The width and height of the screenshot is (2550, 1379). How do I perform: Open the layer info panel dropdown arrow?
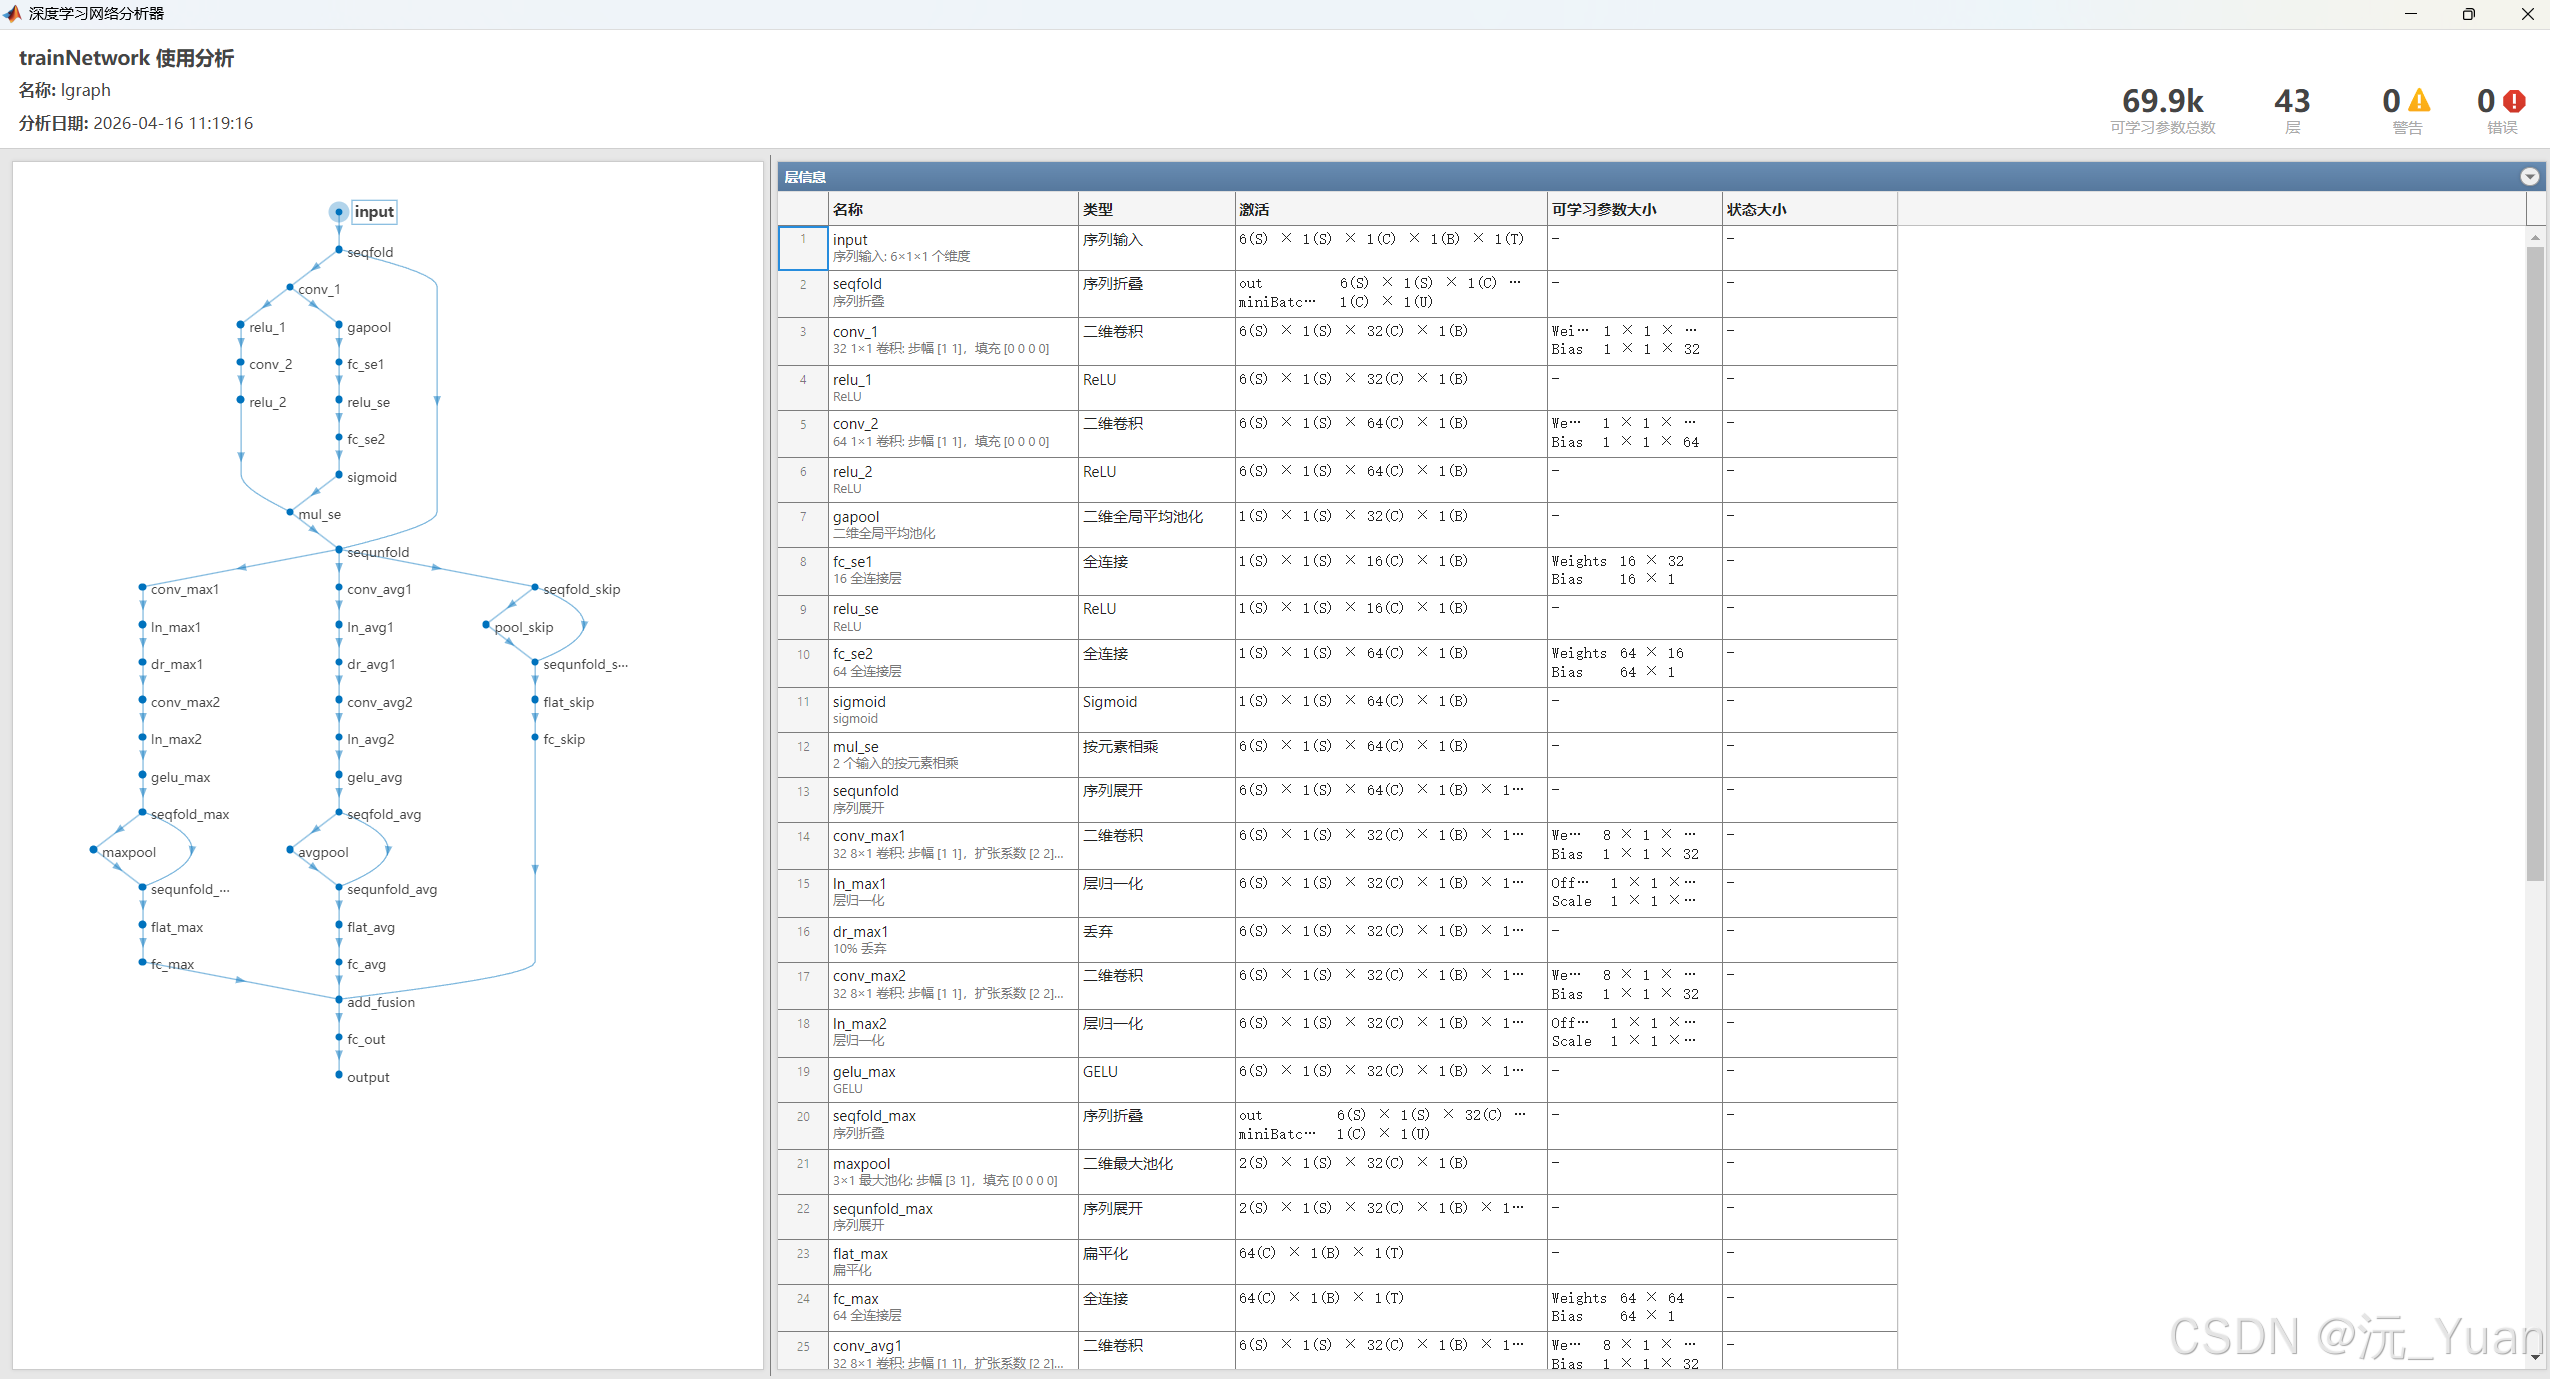pyautogui.click(x=2529, y=177)
